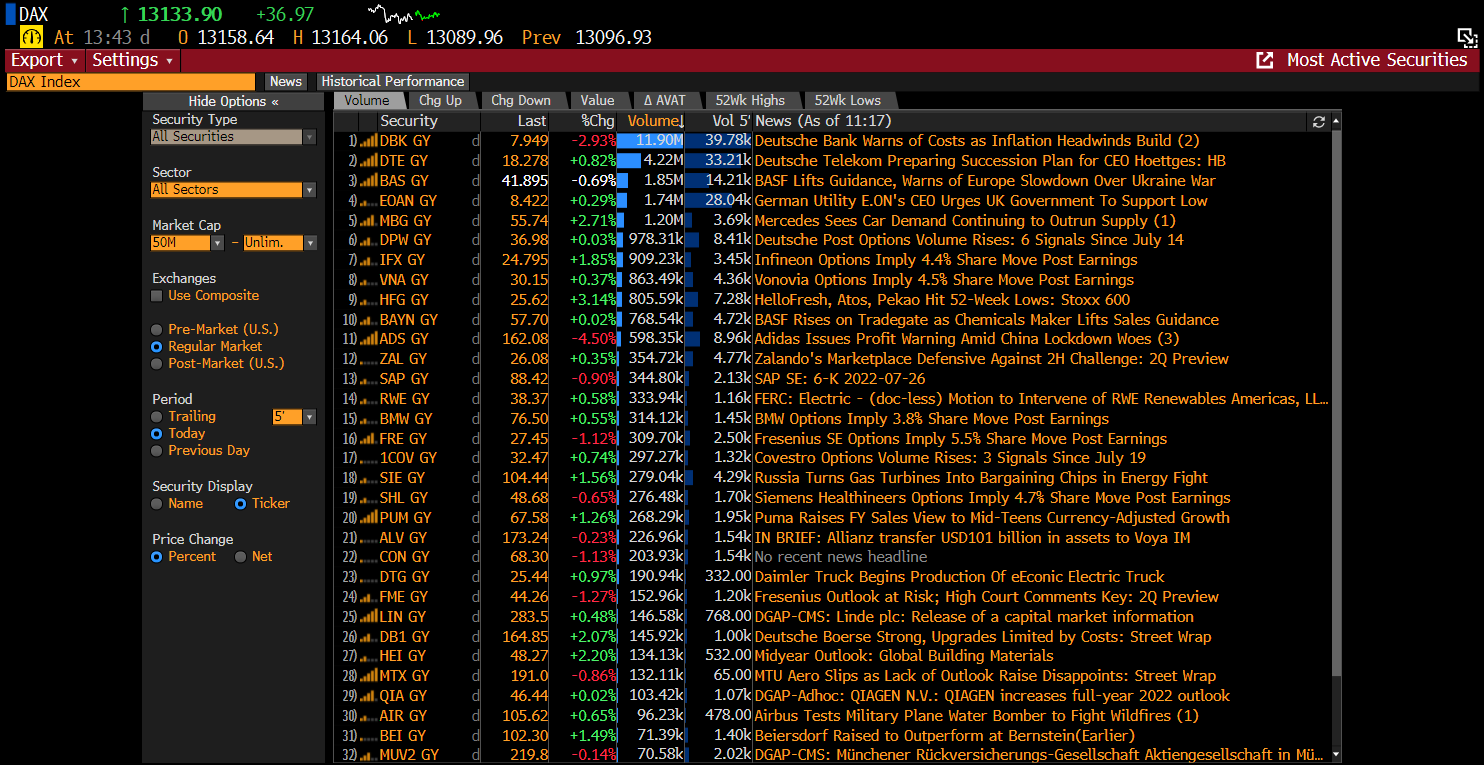Open the chart icon beside DPW GY
This screenshot has width=1484, height=765.
(368, 240)
